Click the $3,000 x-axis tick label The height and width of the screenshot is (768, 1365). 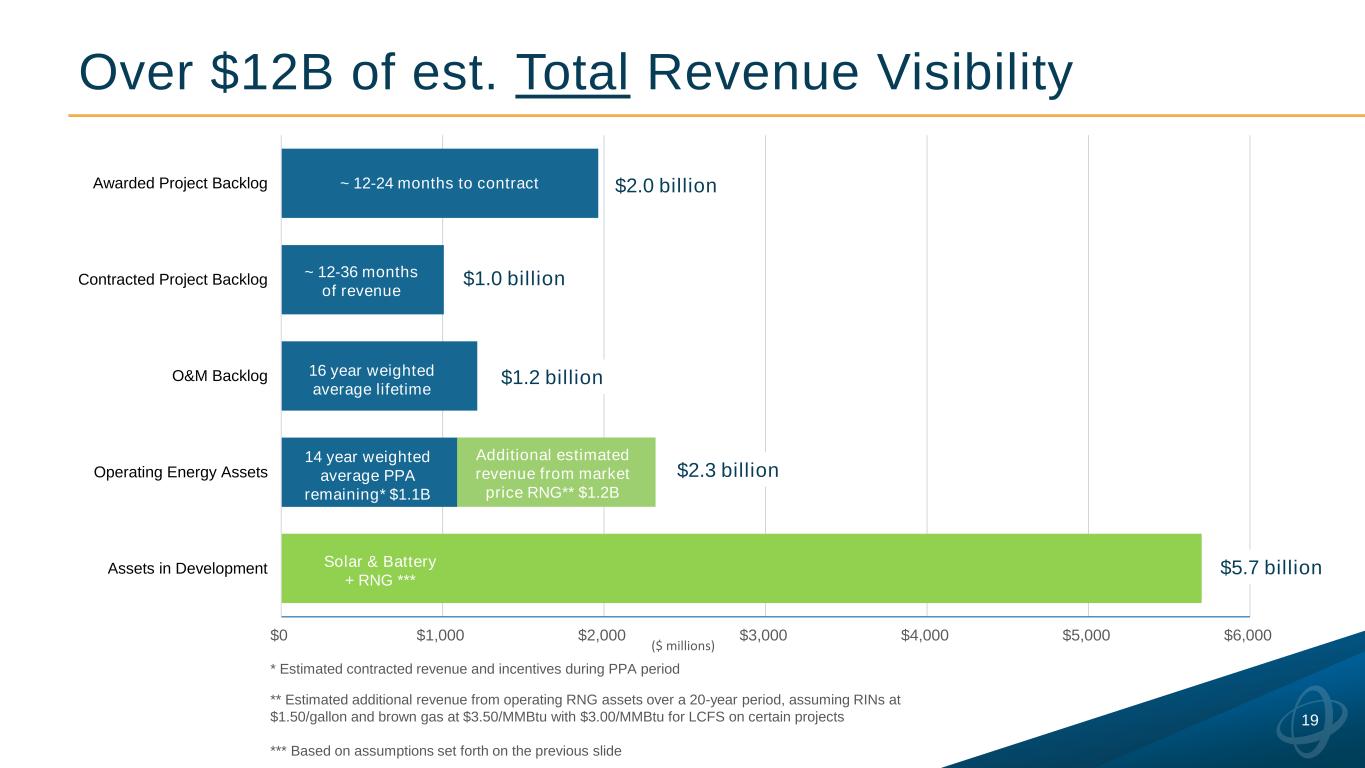pos(764,635)
